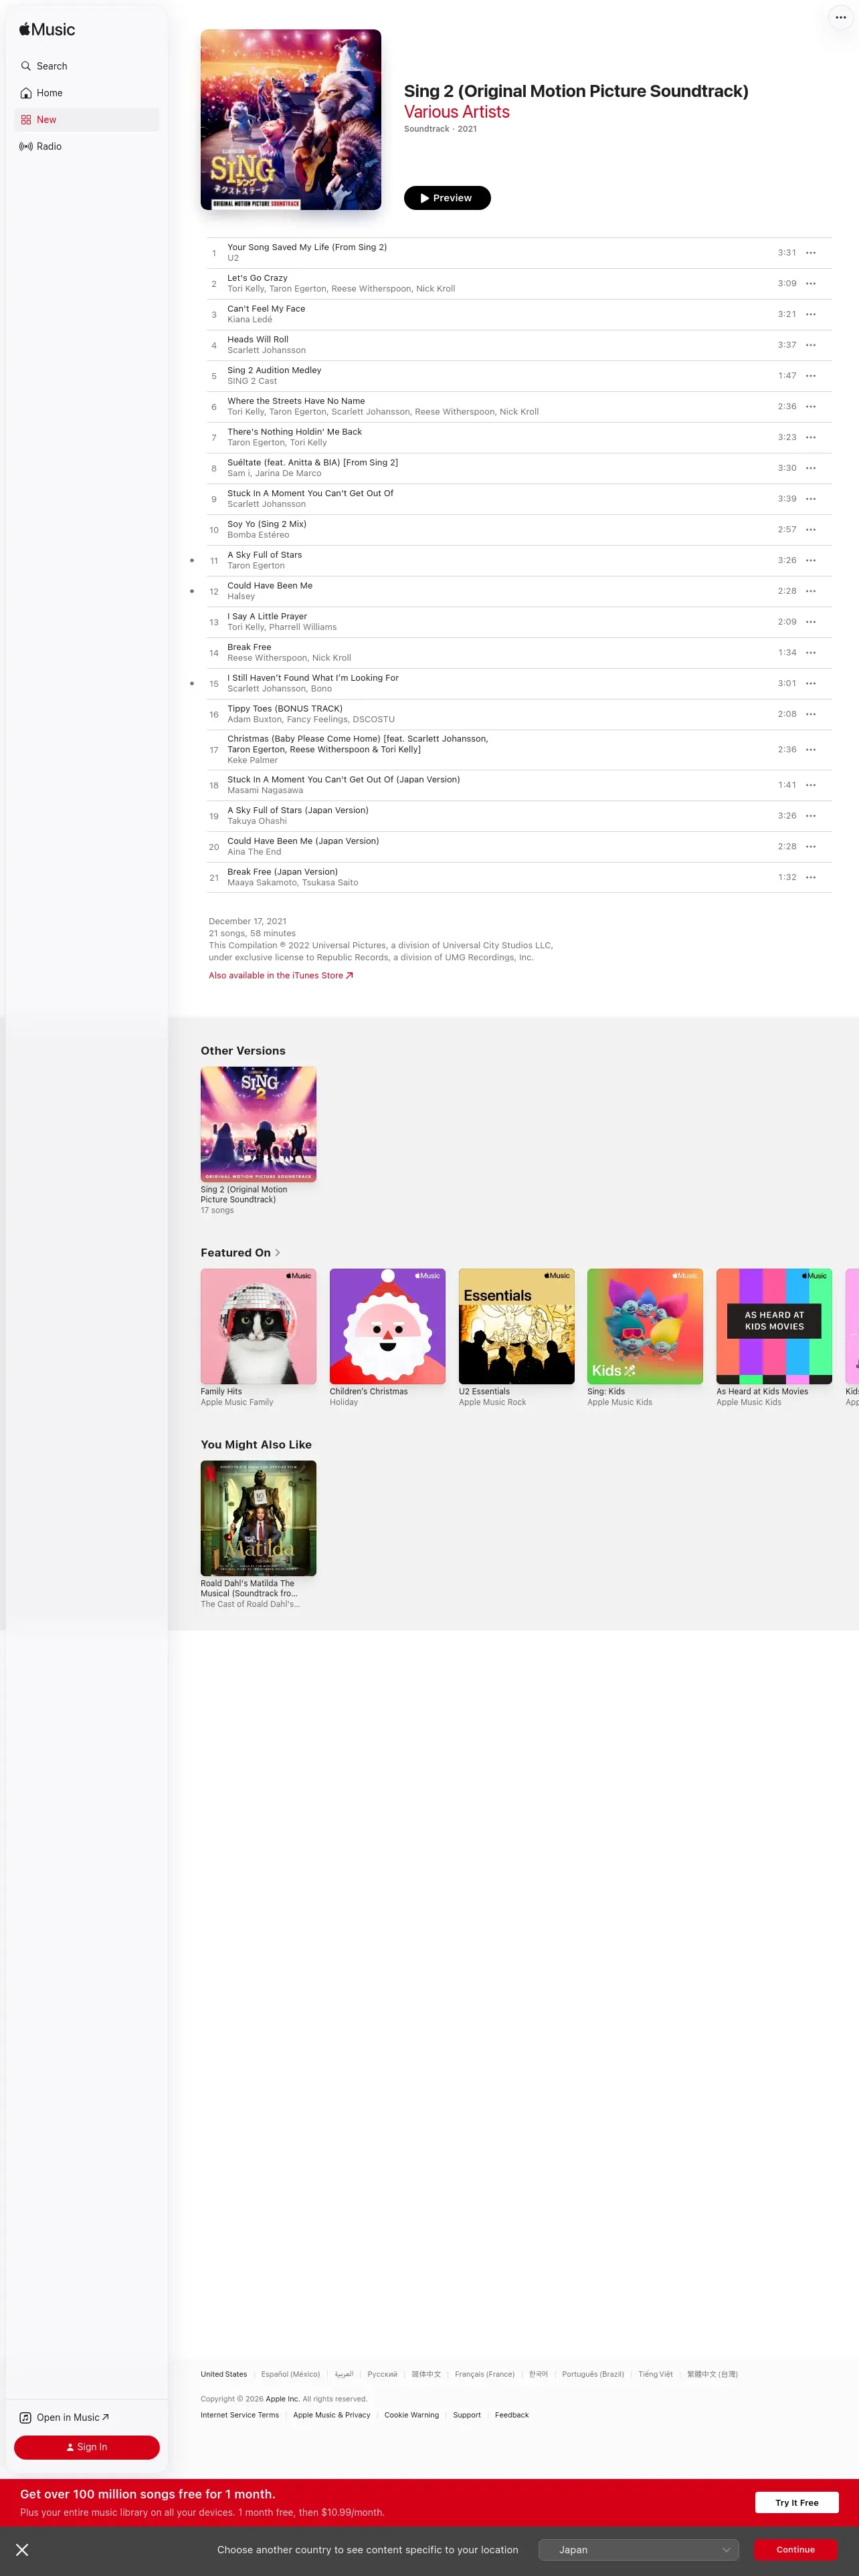Screen dimensions: 859x2576
Task: Open the Feedback footer link
Action: pos(512,2415)
